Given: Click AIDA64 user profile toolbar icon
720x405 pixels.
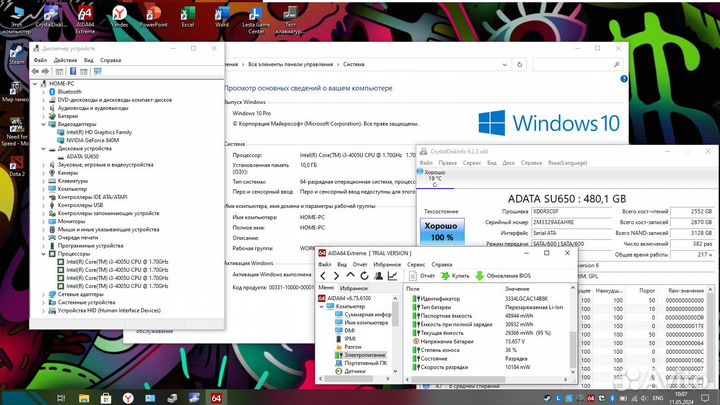Looking at the screenshot, I should coord(378,276).
